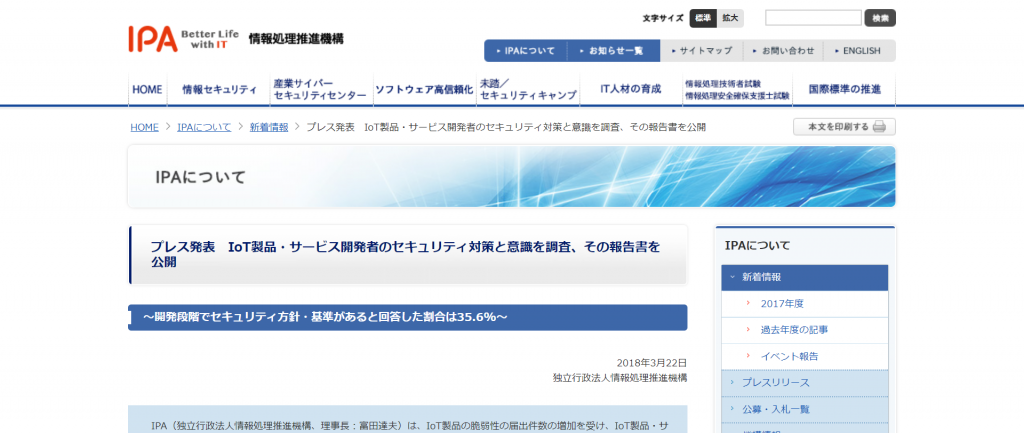Image resolution: width=1024 pixels, height=433 pixels.
Task: Click IPAについて breadcrumb link
Action: [204, 127]
